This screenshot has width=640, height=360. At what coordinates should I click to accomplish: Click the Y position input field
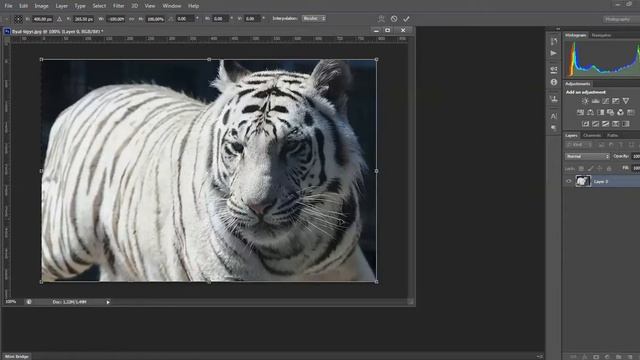tap(83, 19)
